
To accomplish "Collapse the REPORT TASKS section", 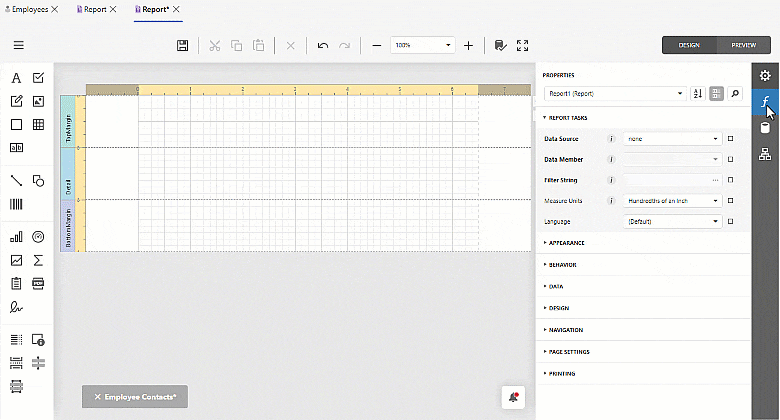I will (565, 118).
